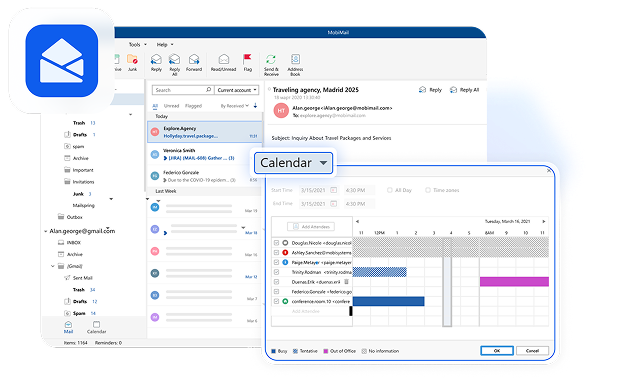Open the Current account dropdown

(x=236, y=90)
